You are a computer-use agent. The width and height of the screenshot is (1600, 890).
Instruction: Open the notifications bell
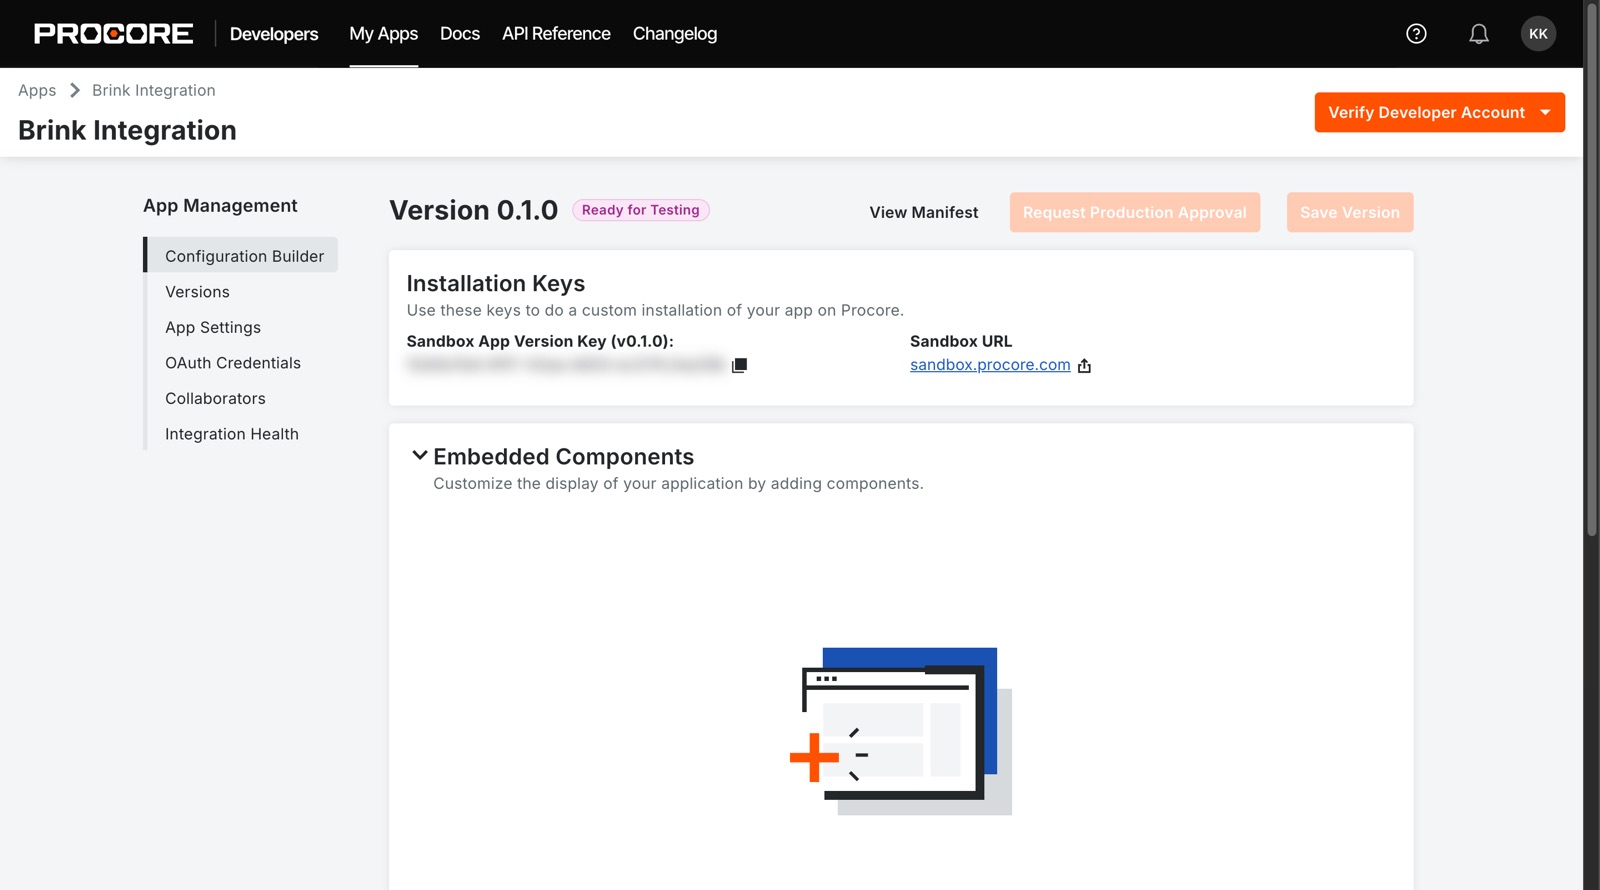coord(1479,34)
